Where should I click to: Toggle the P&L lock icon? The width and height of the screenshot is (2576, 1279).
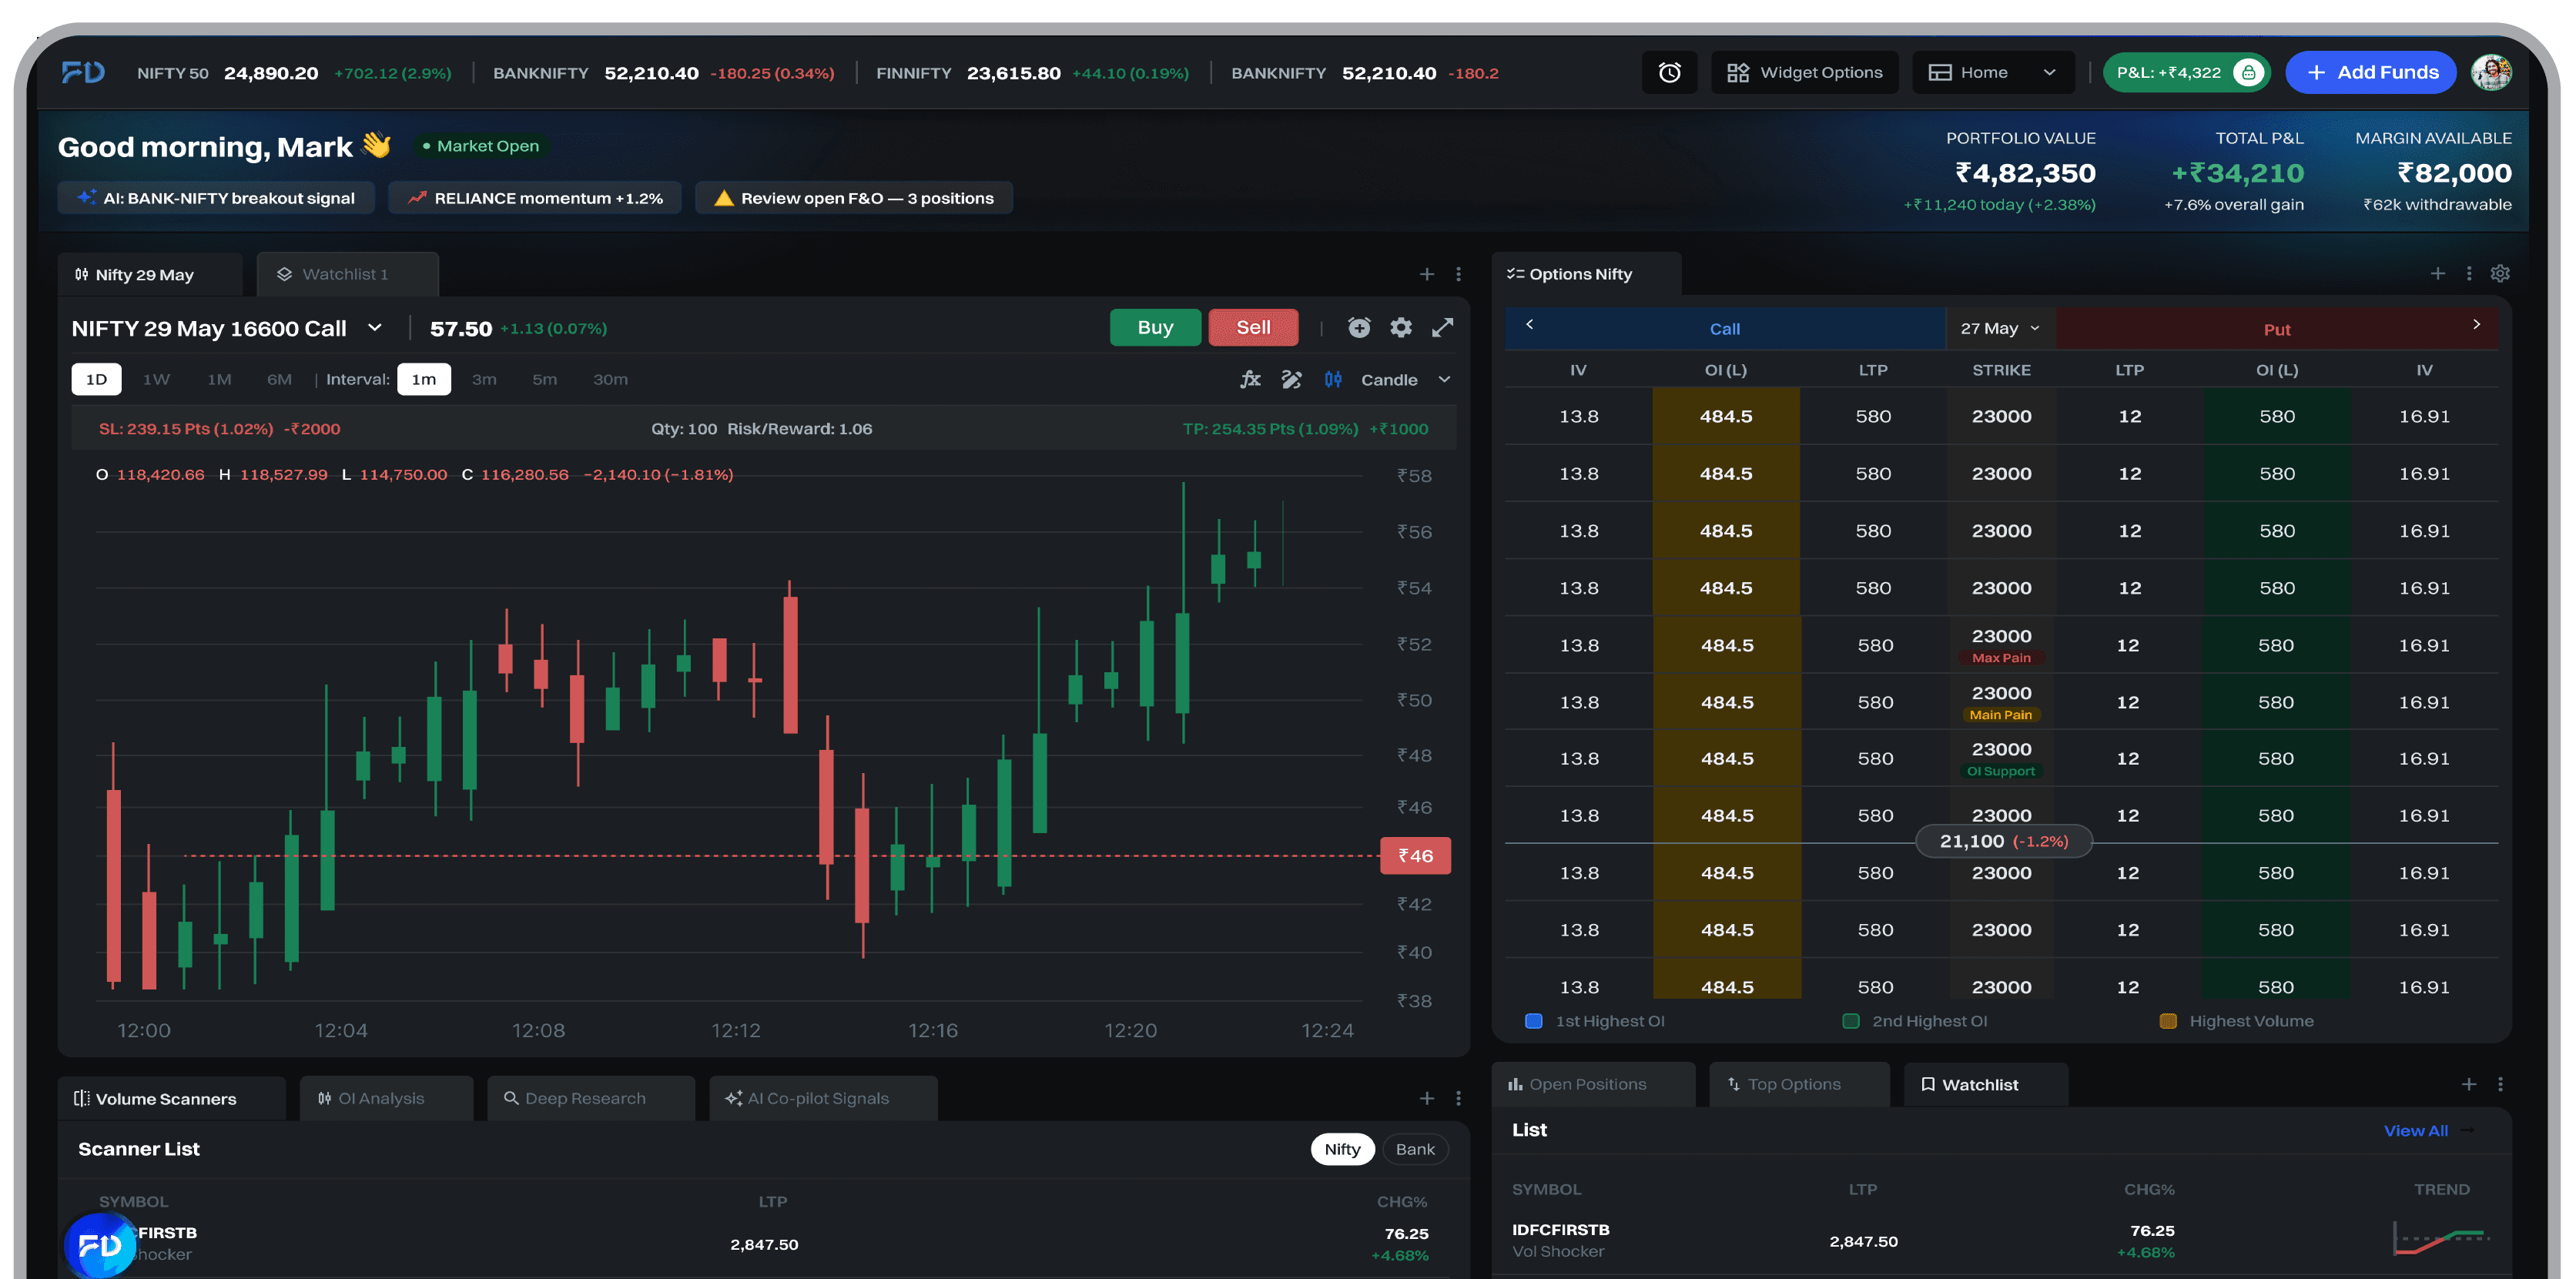pyautogui.click(x=2248, y=72)
